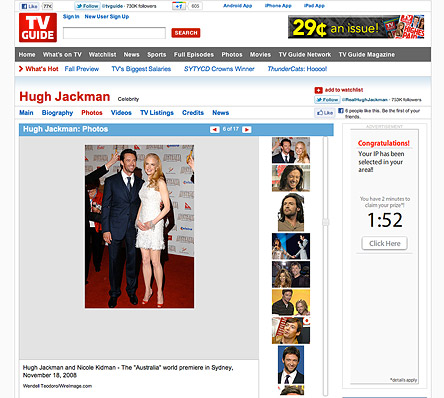Screen dimensions: 444x398
Task: Click the Google +1 button
Action: click(x=179, y=6)
